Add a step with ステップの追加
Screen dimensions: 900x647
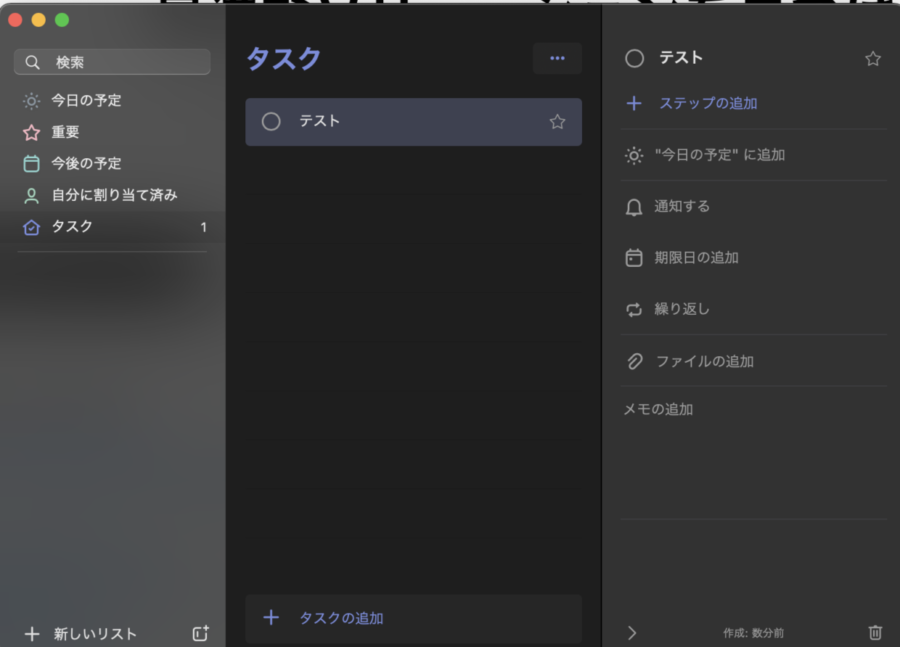coord(708,103)
